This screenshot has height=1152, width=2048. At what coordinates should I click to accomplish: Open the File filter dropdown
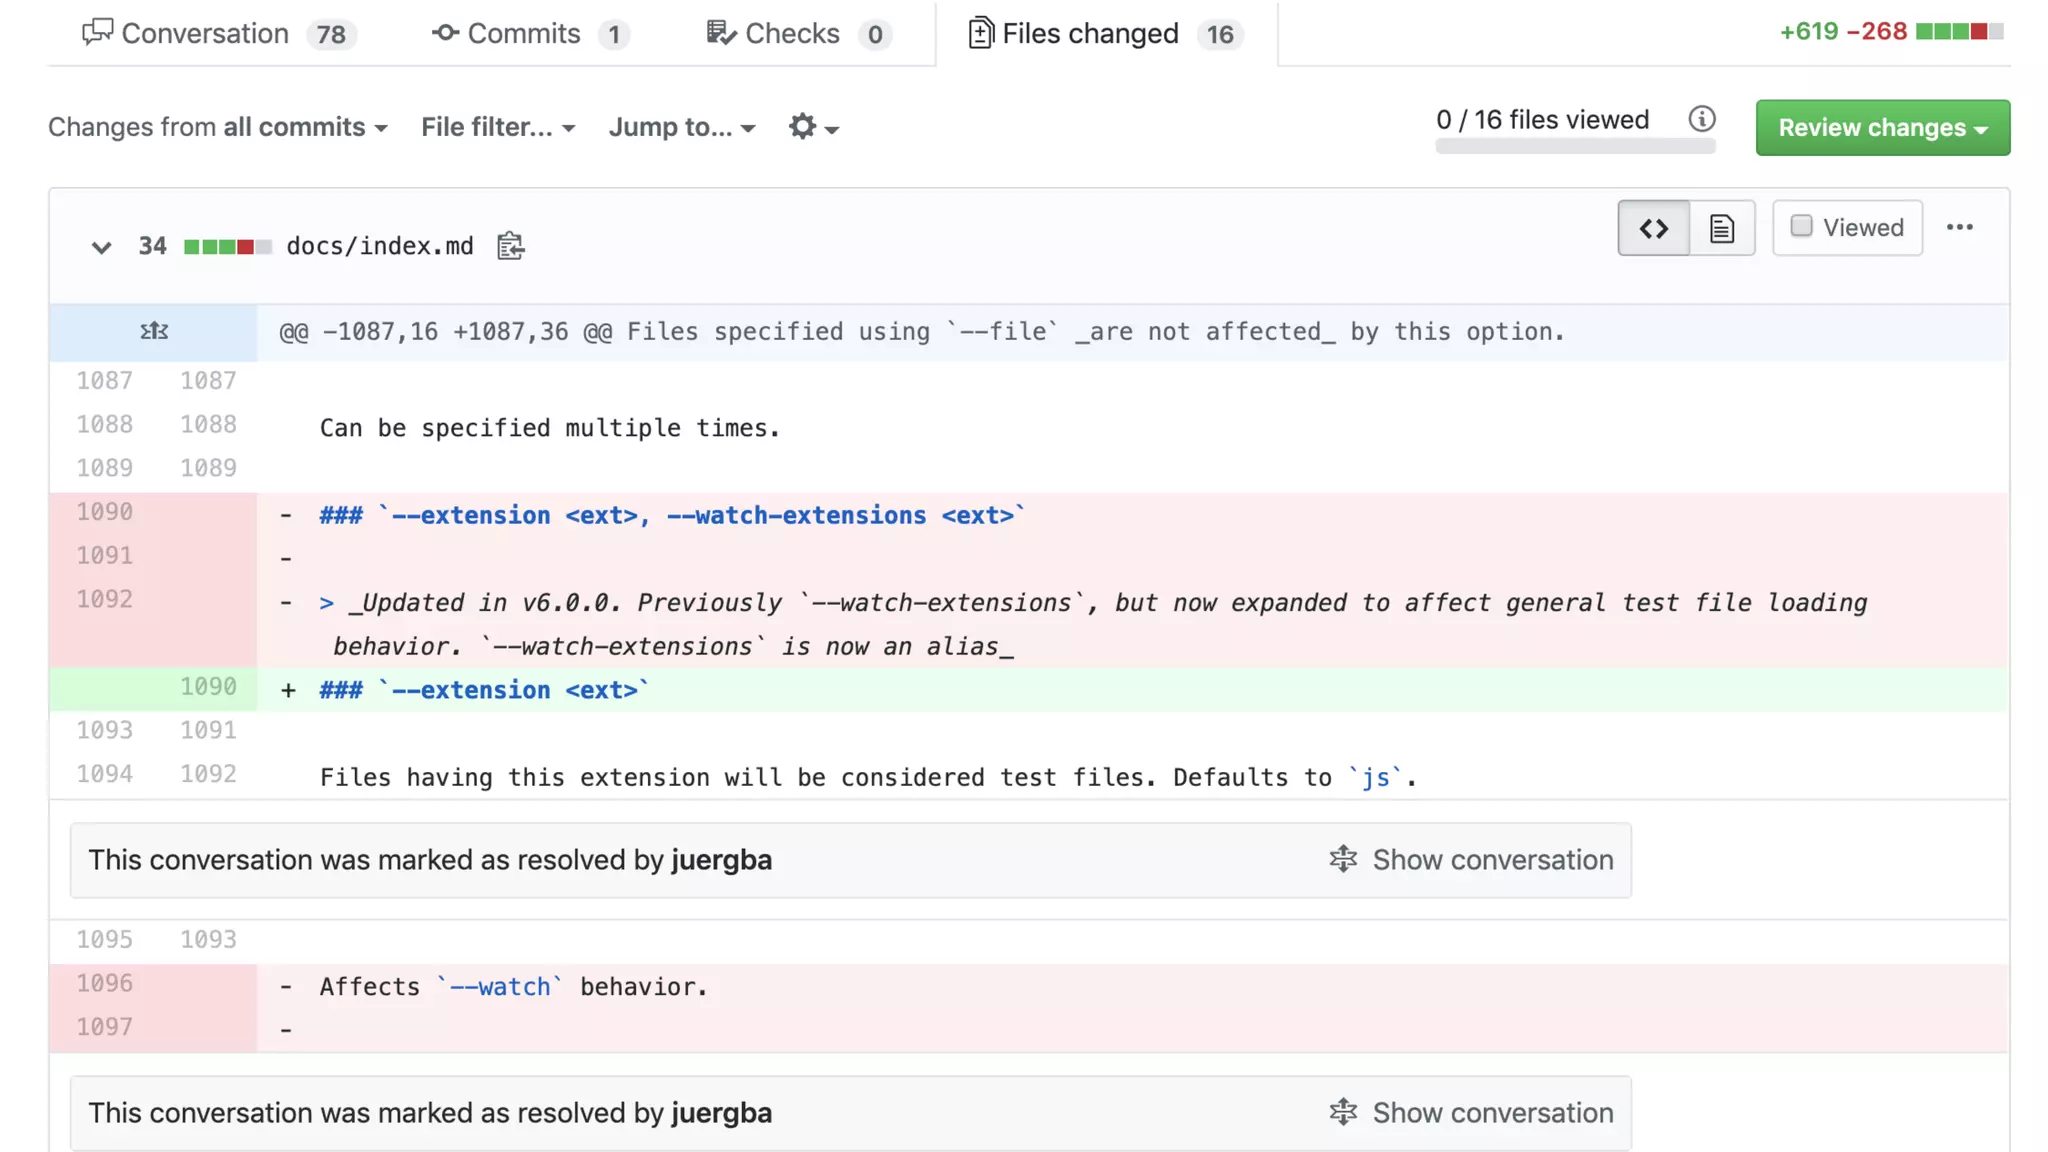click(497, 127)
